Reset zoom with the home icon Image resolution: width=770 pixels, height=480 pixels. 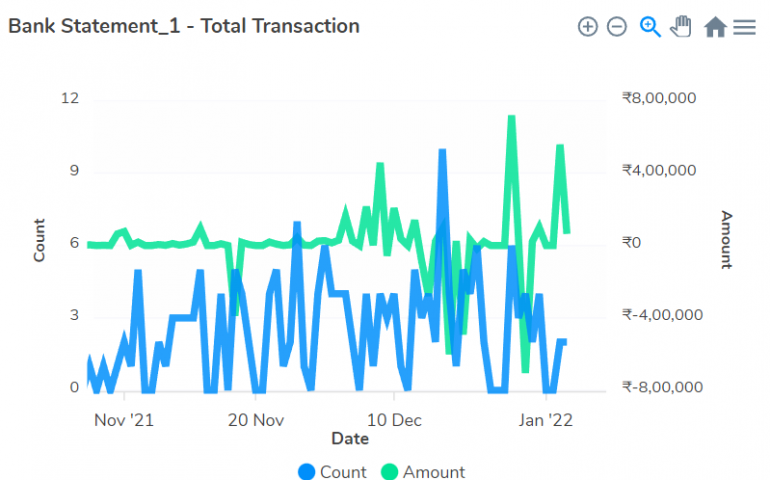[714, 27]
